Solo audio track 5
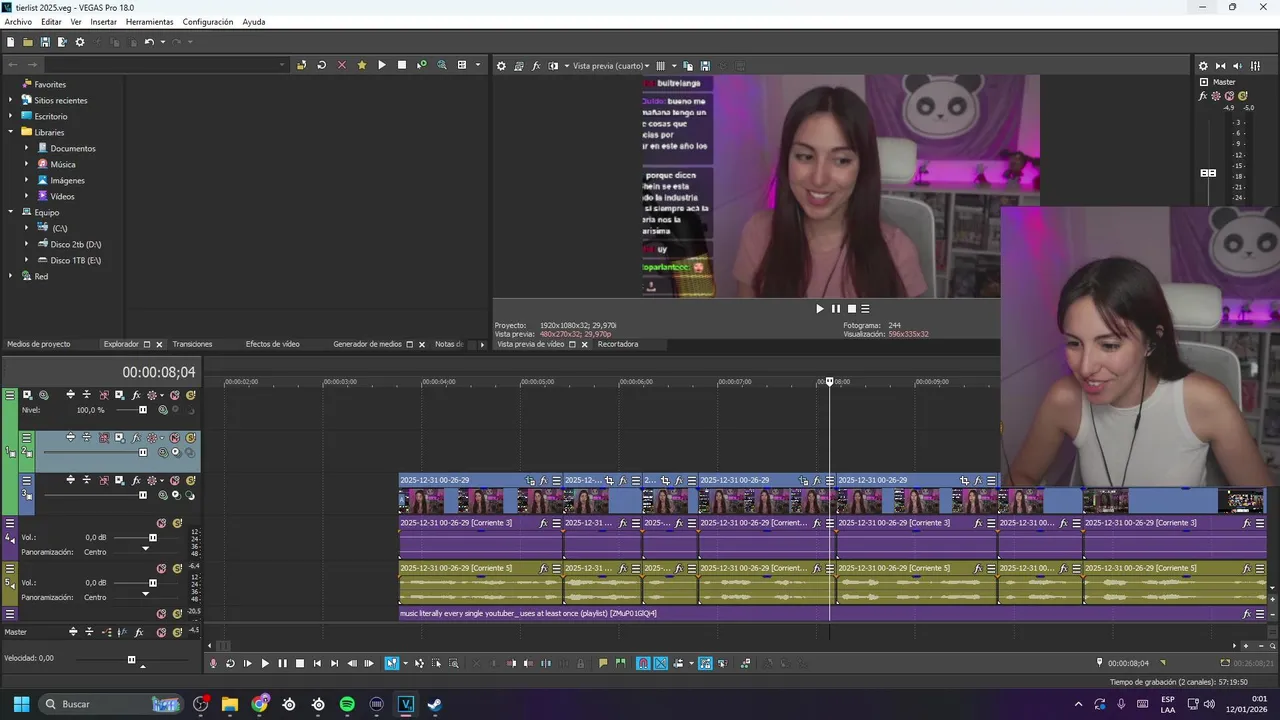 (x=177, y=569)
